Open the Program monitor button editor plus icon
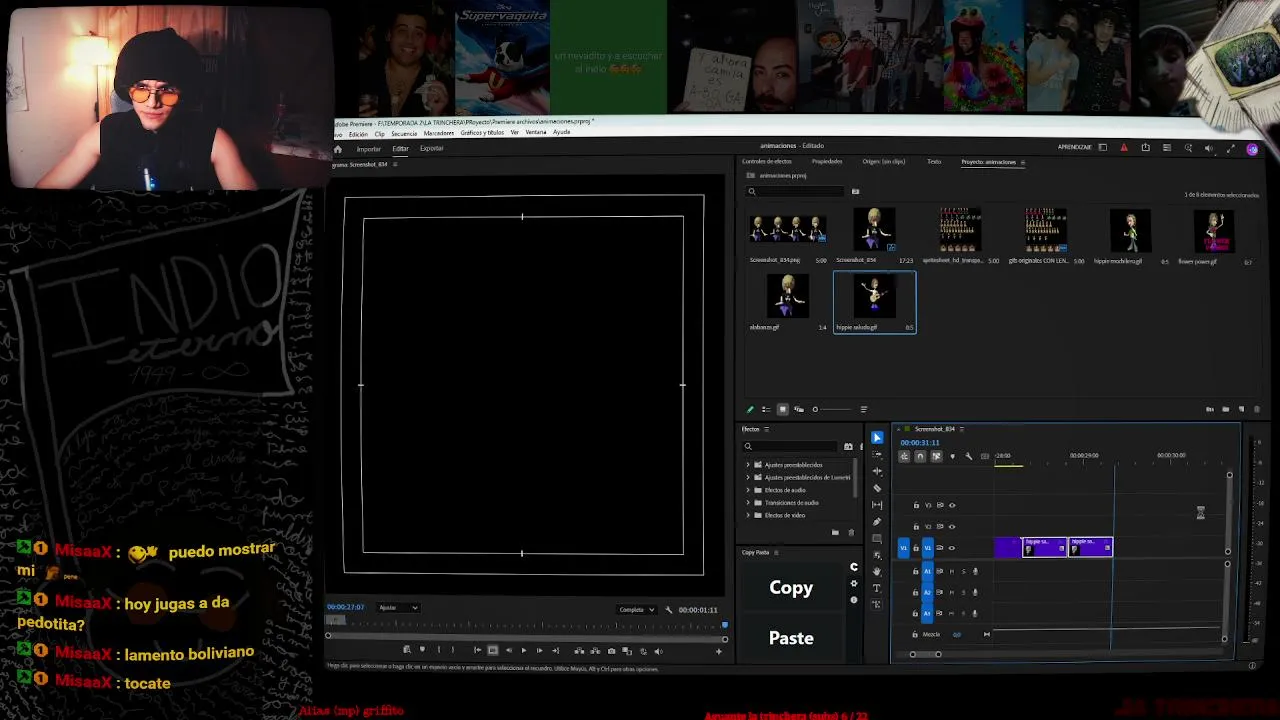The image size is (1280, 720). point(718,652)
